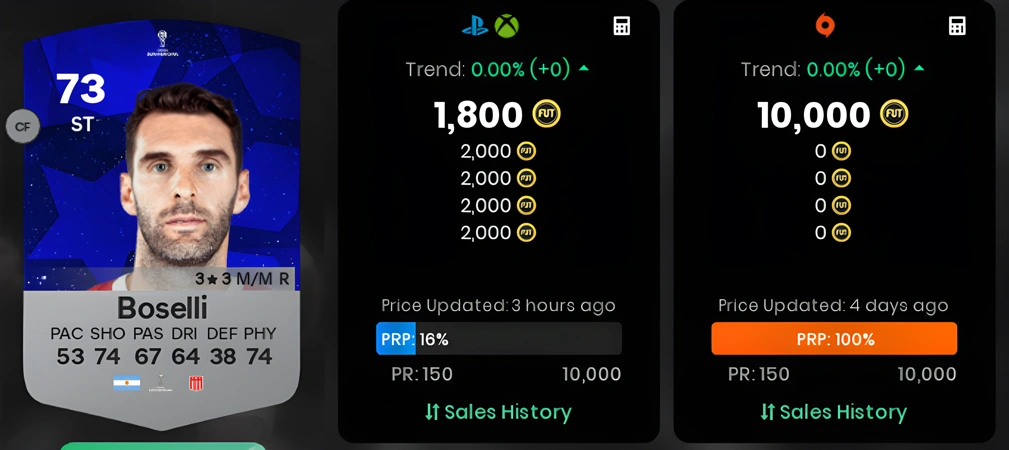
Task: Click the PC PRP 100% orange bar
Action: (x=834, y=339)
